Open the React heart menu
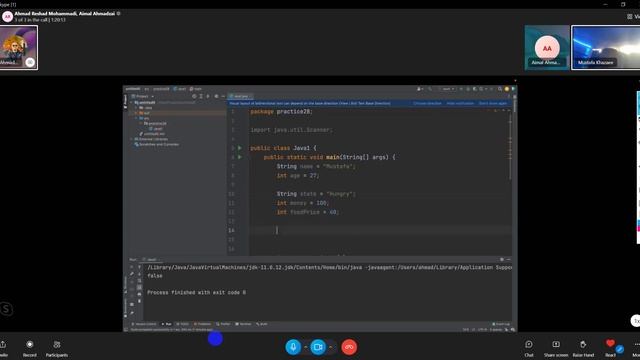640x360 pixels. 610,344
